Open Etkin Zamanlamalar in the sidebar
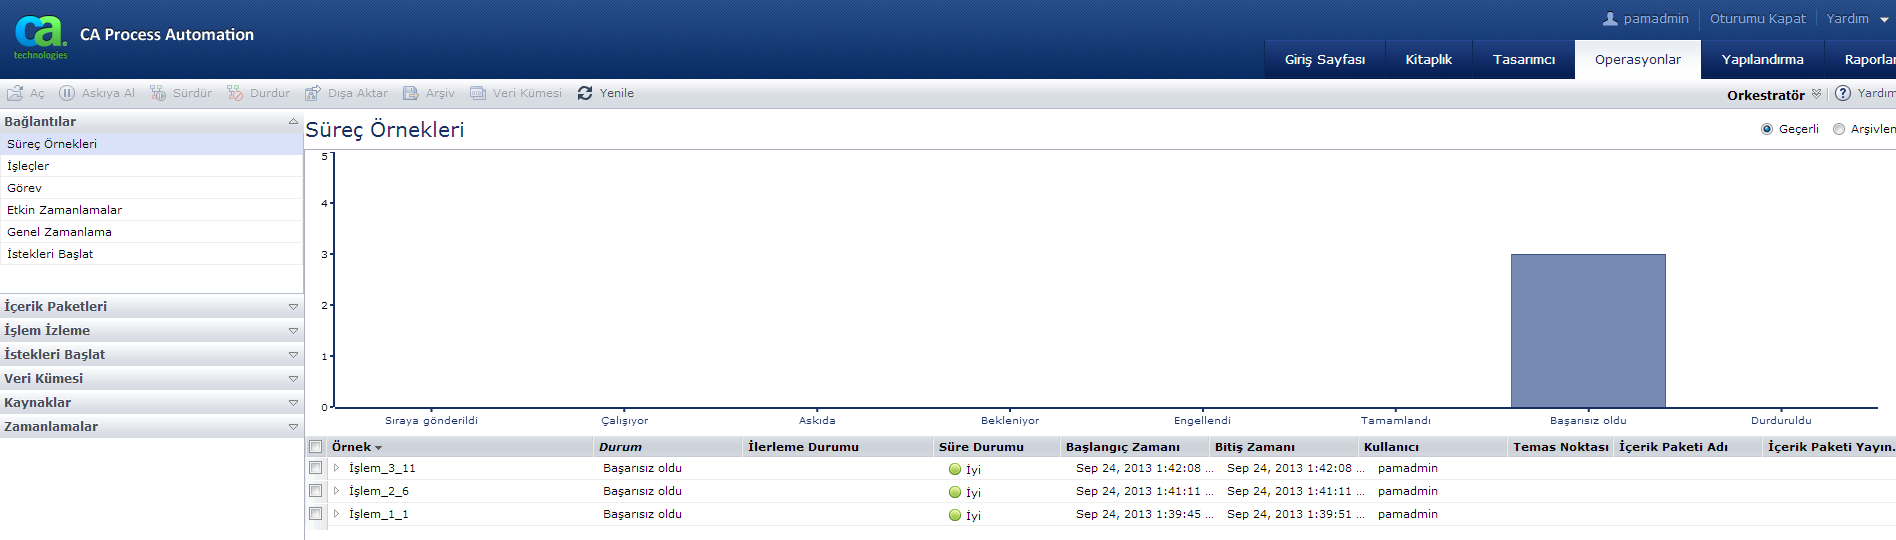This screenshot has width=1896, height=540. [x=151, y=210]
